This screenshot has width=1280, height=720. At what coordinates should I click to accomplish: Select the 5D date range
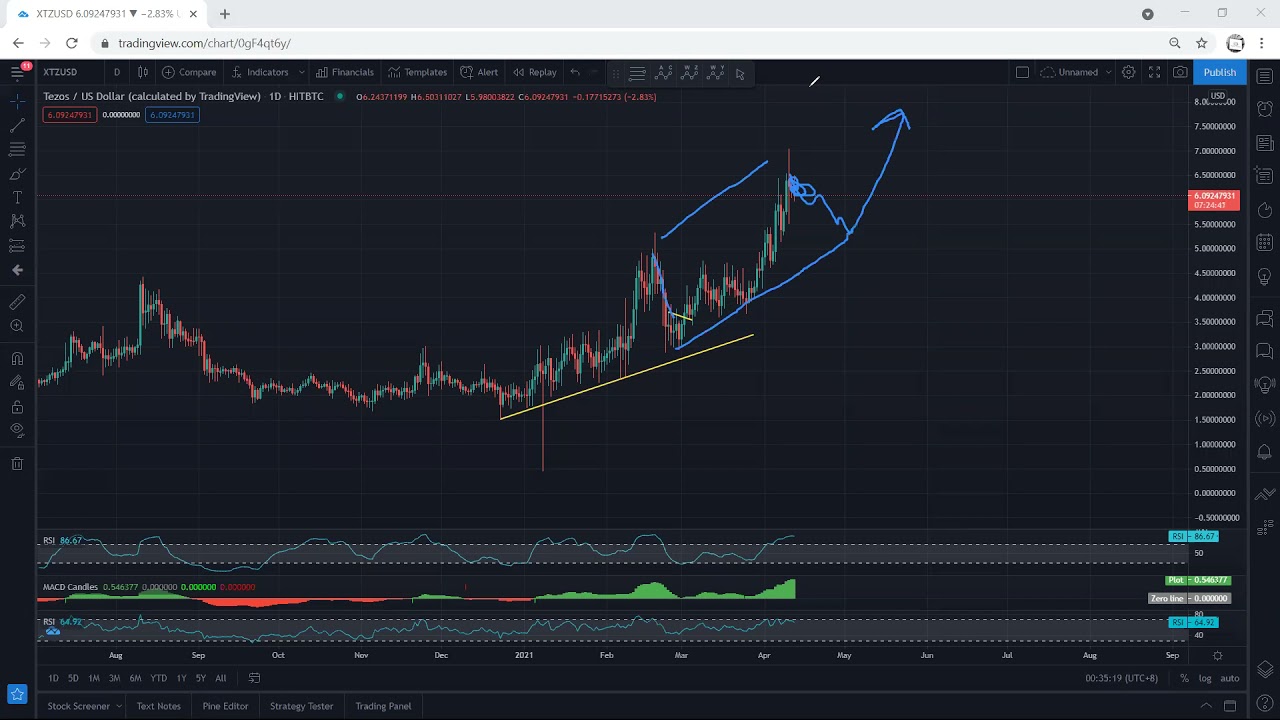[73, 678]
